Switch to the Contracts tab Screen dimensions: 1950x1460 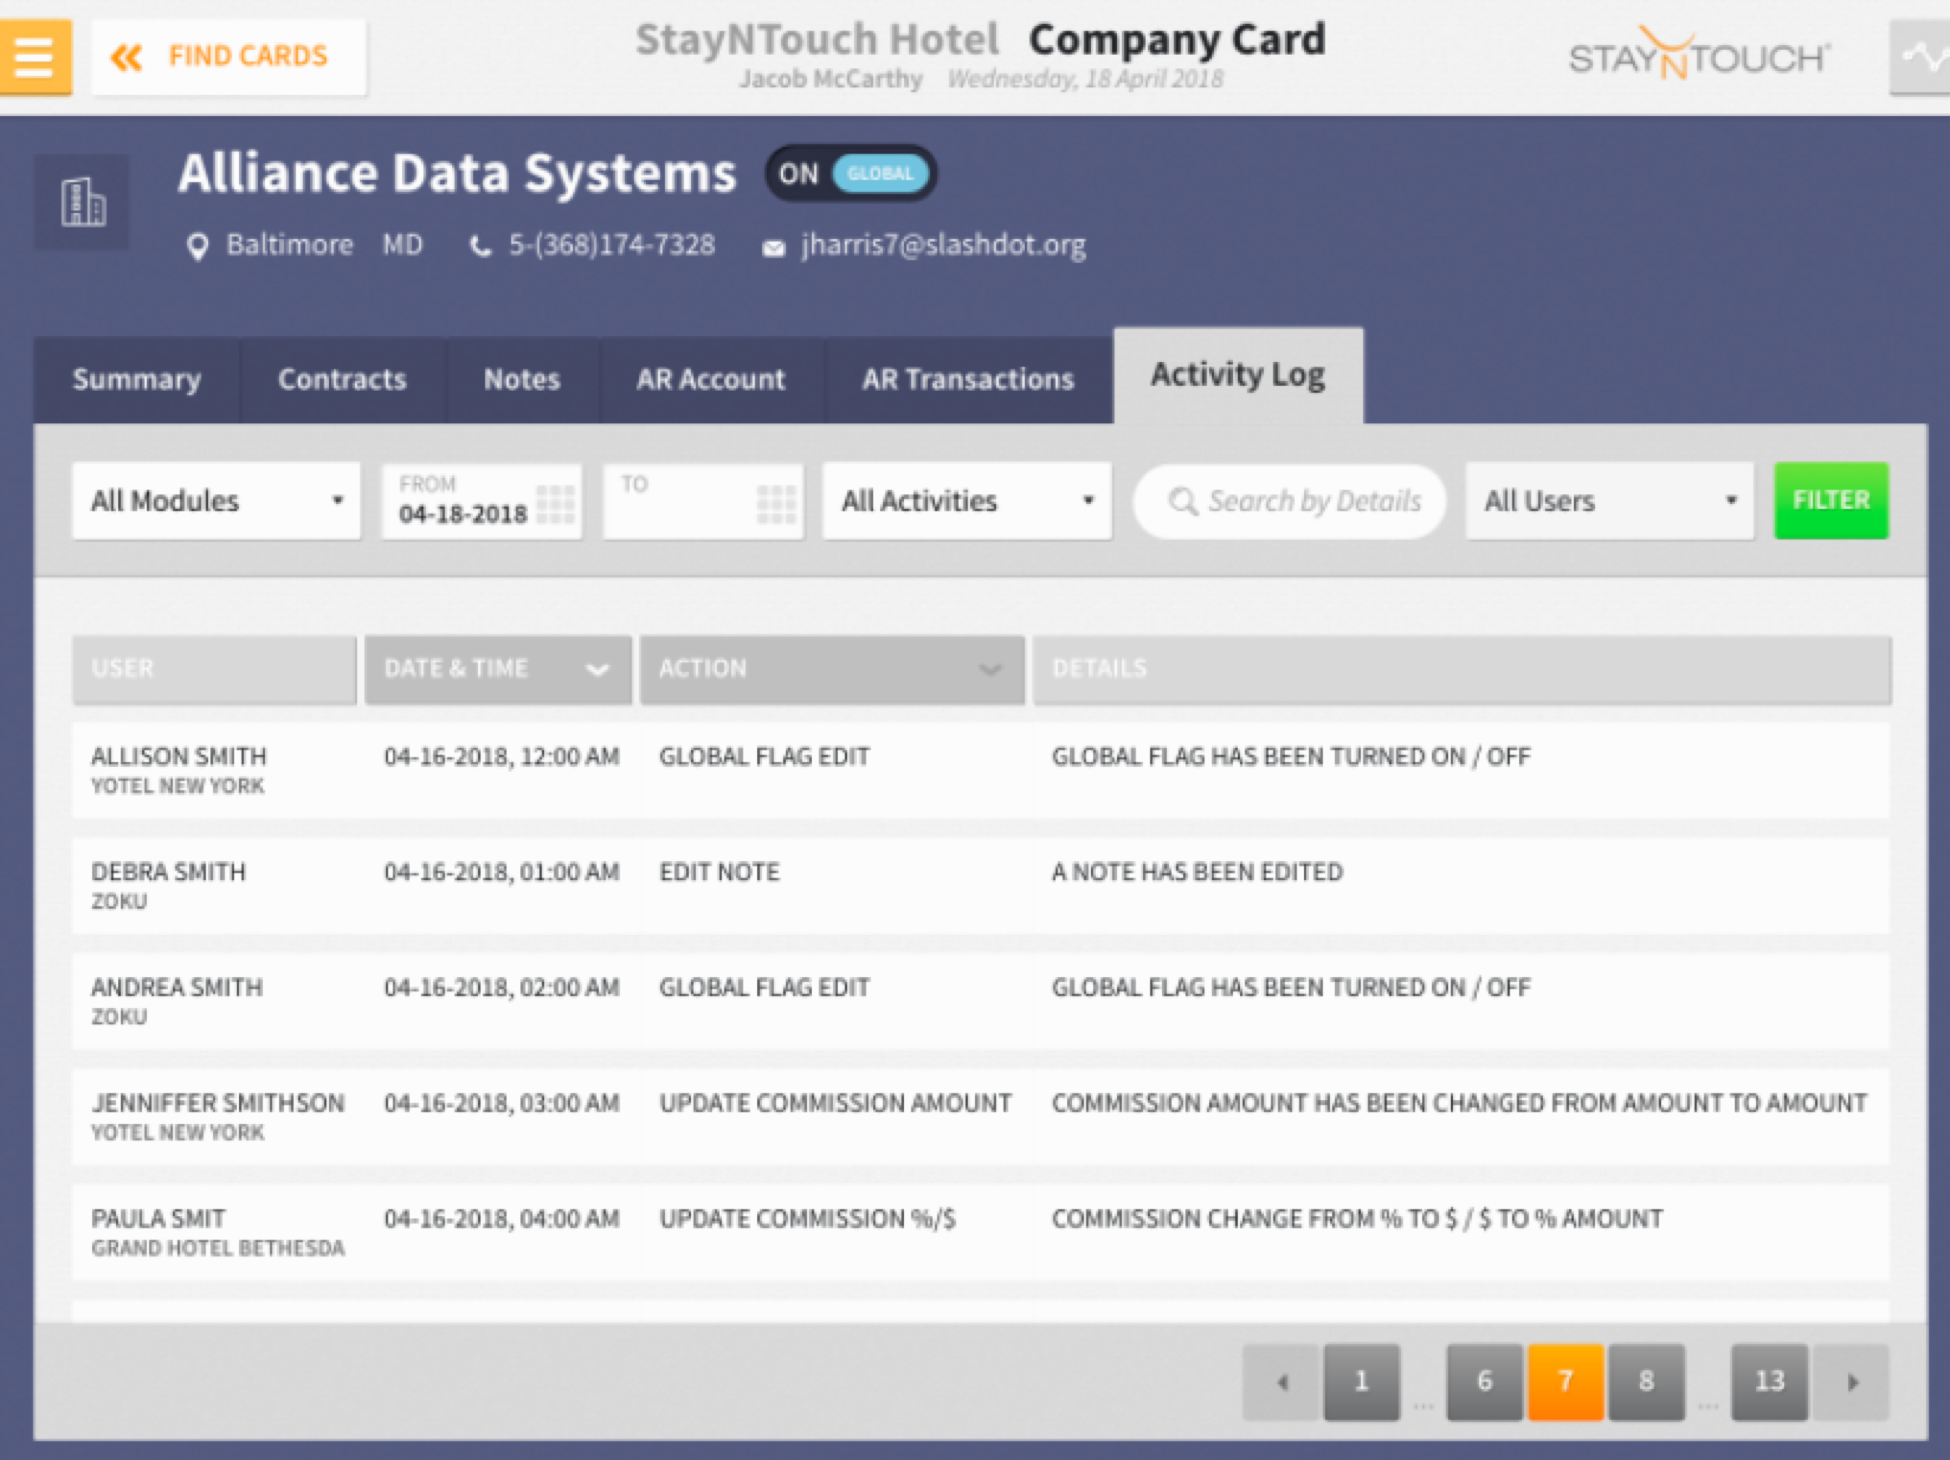342,380
